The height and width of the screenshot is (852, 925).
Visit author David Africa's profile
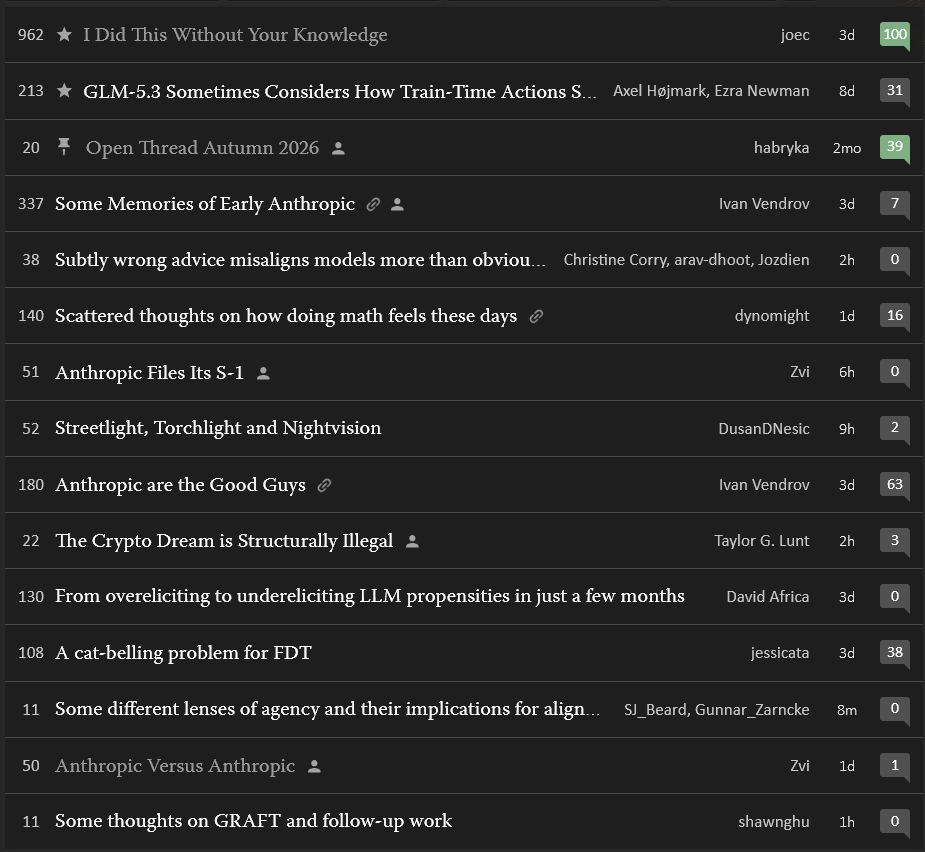767,597
